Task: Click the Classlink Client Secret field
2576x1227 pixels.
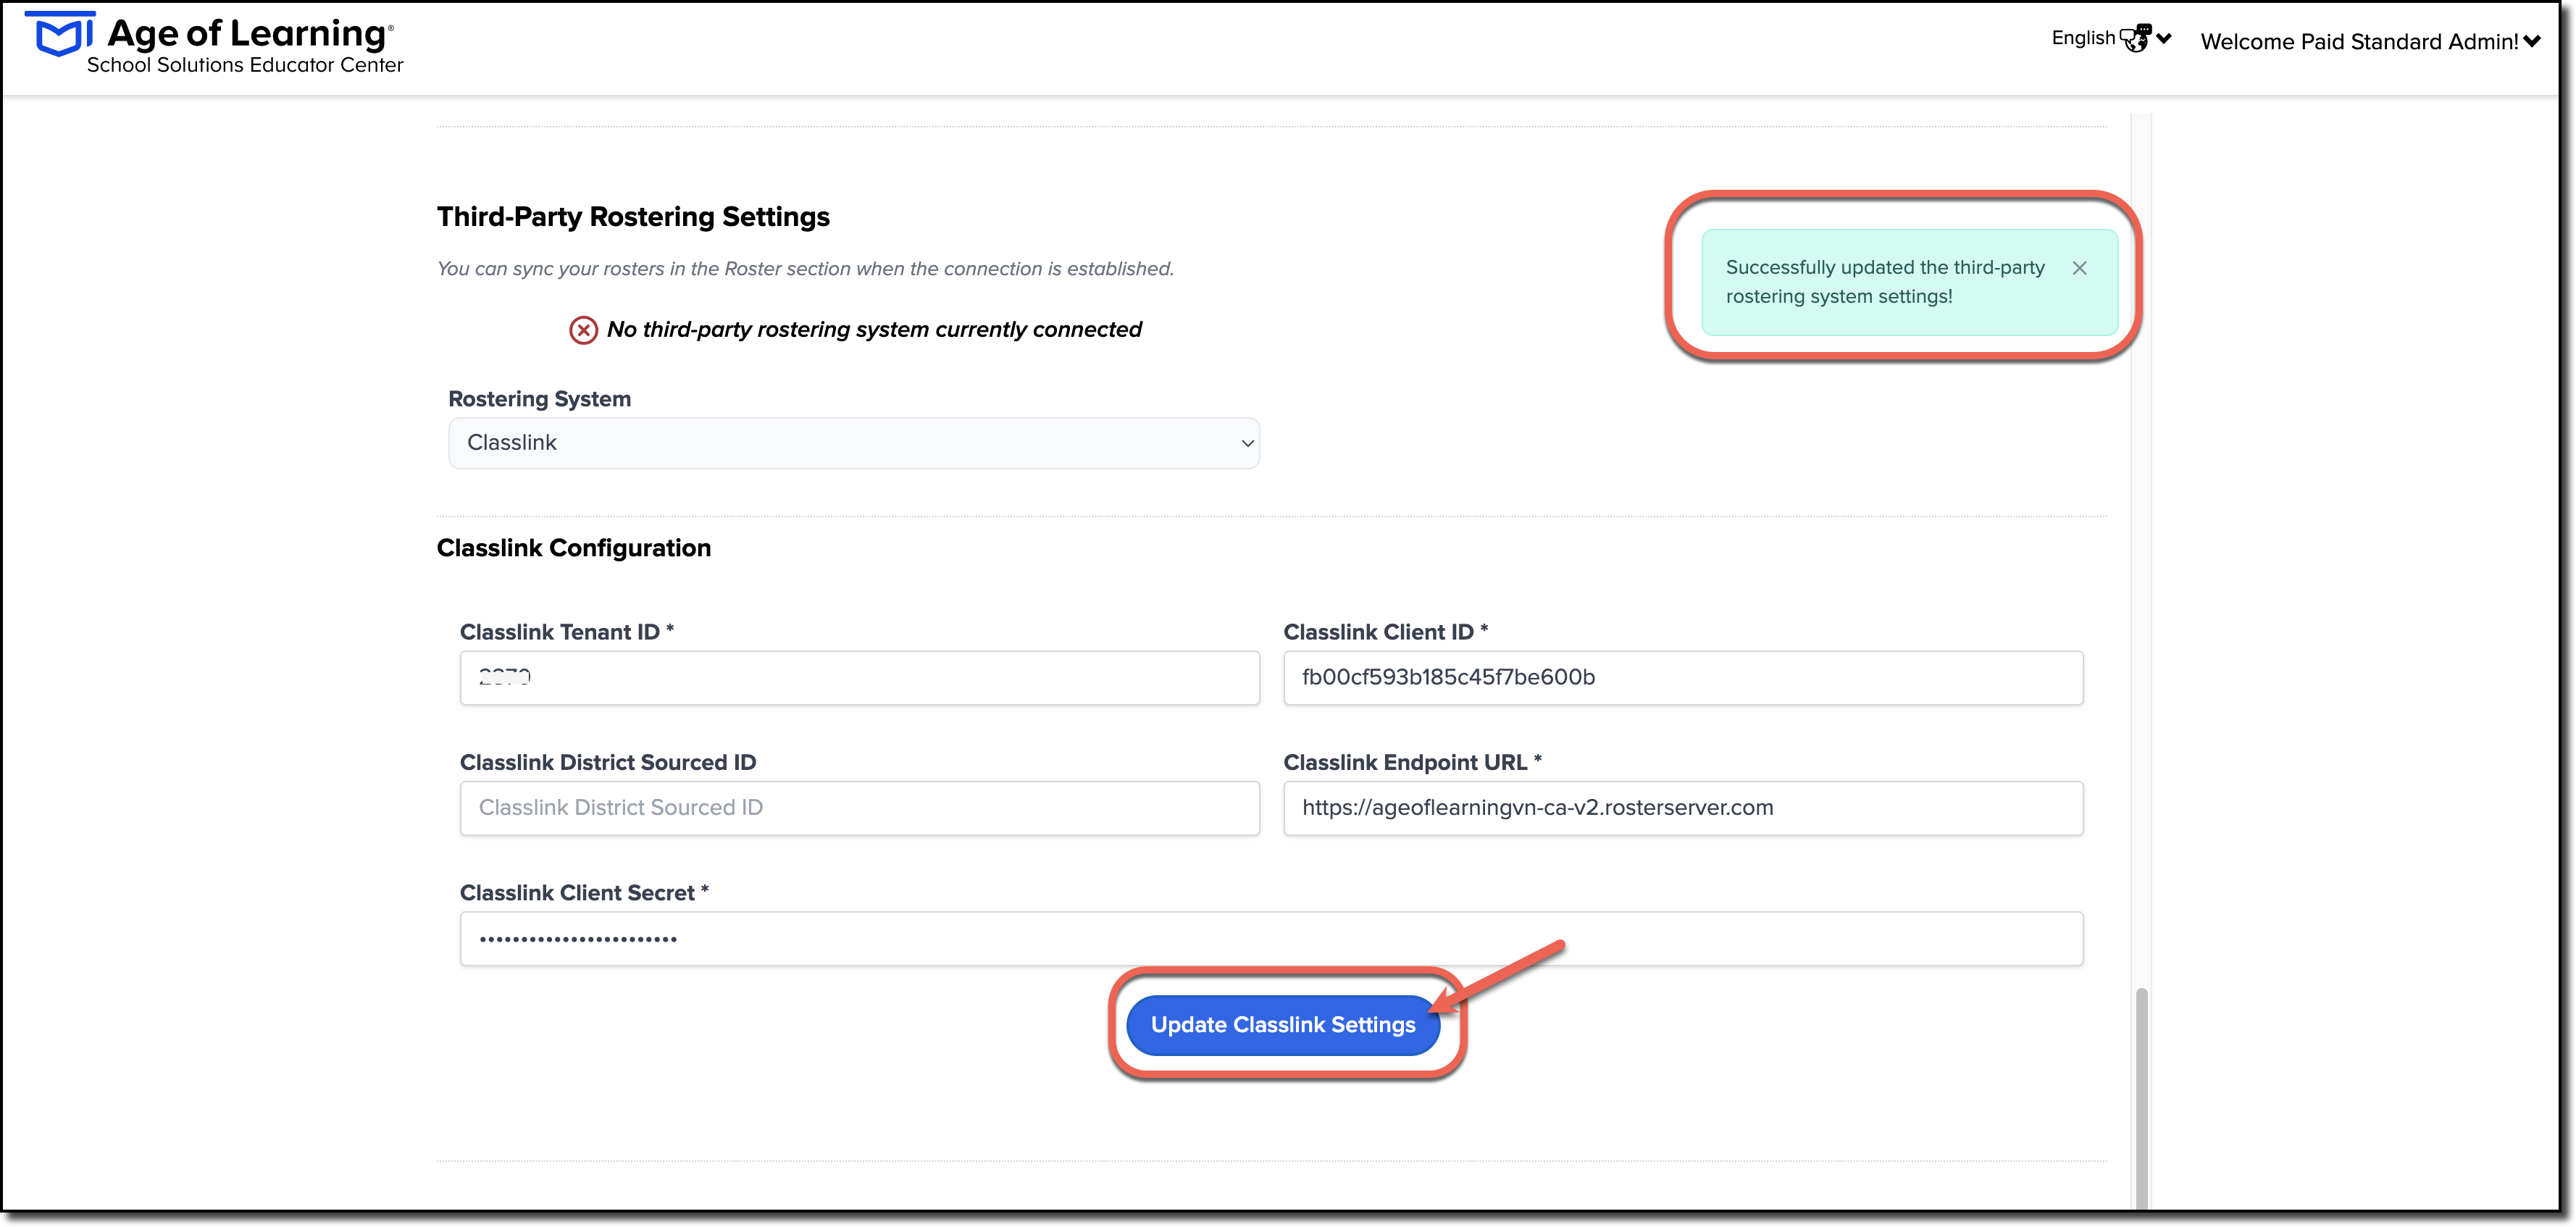Action: 1271,938
